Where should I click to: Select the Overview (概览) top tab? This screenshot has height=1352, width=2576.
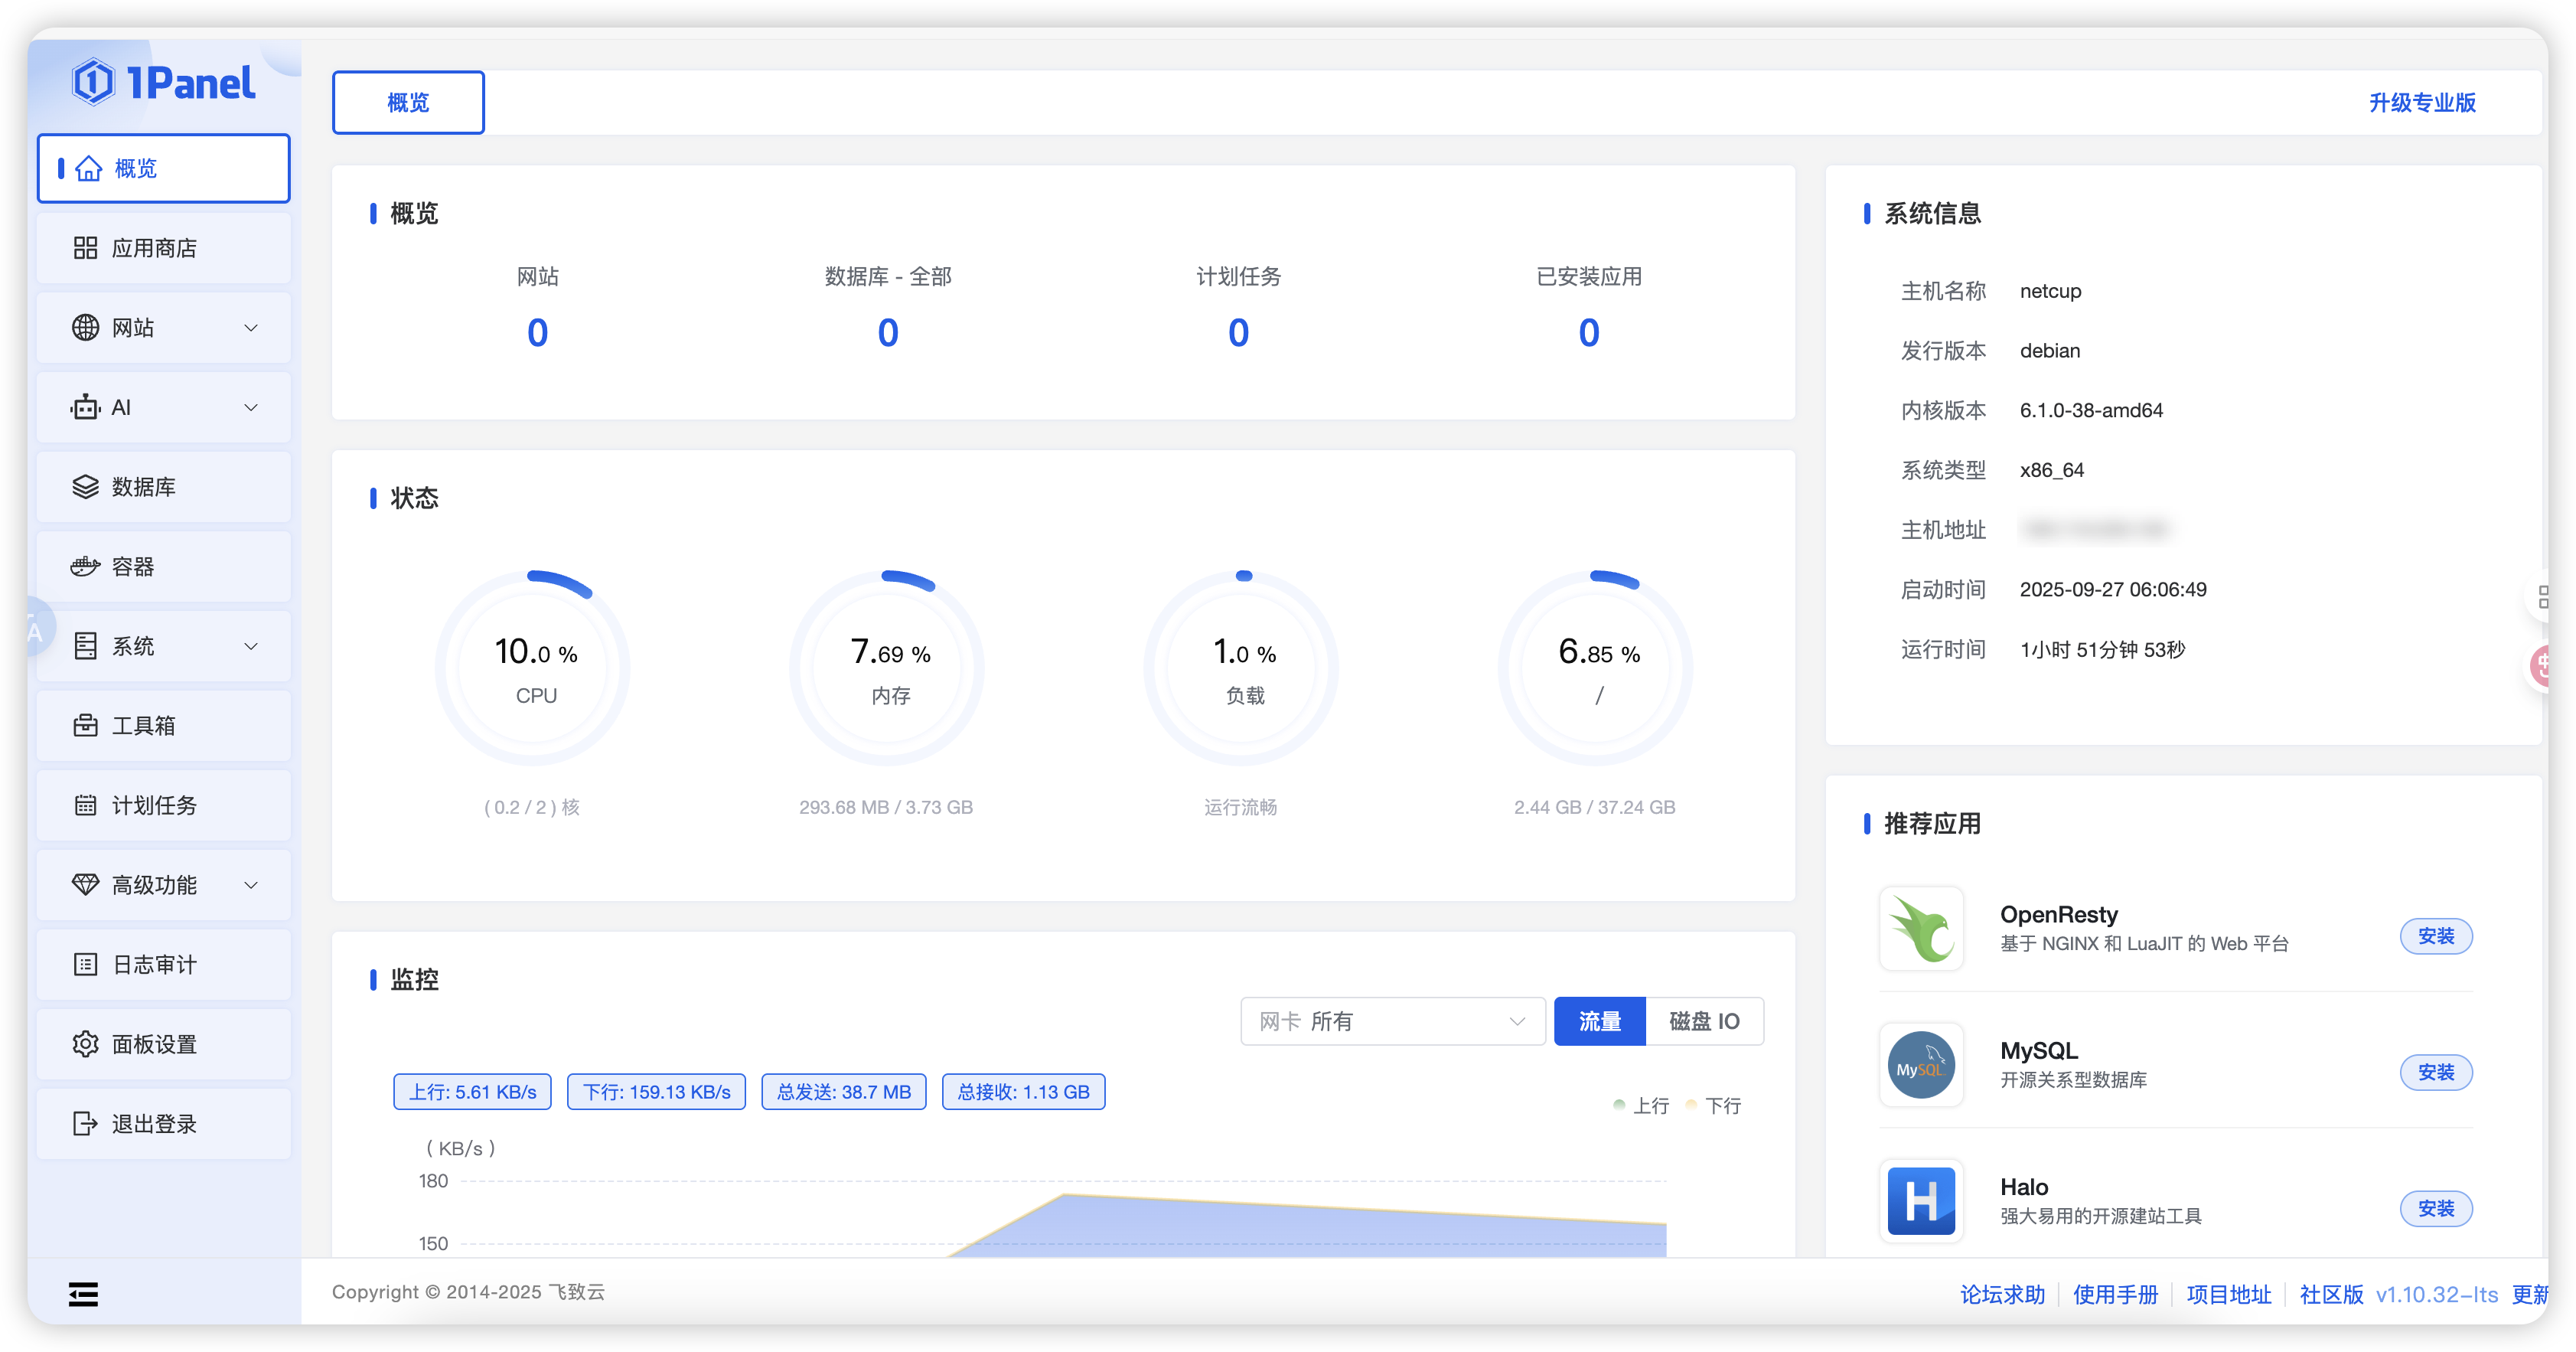point(408,102)
